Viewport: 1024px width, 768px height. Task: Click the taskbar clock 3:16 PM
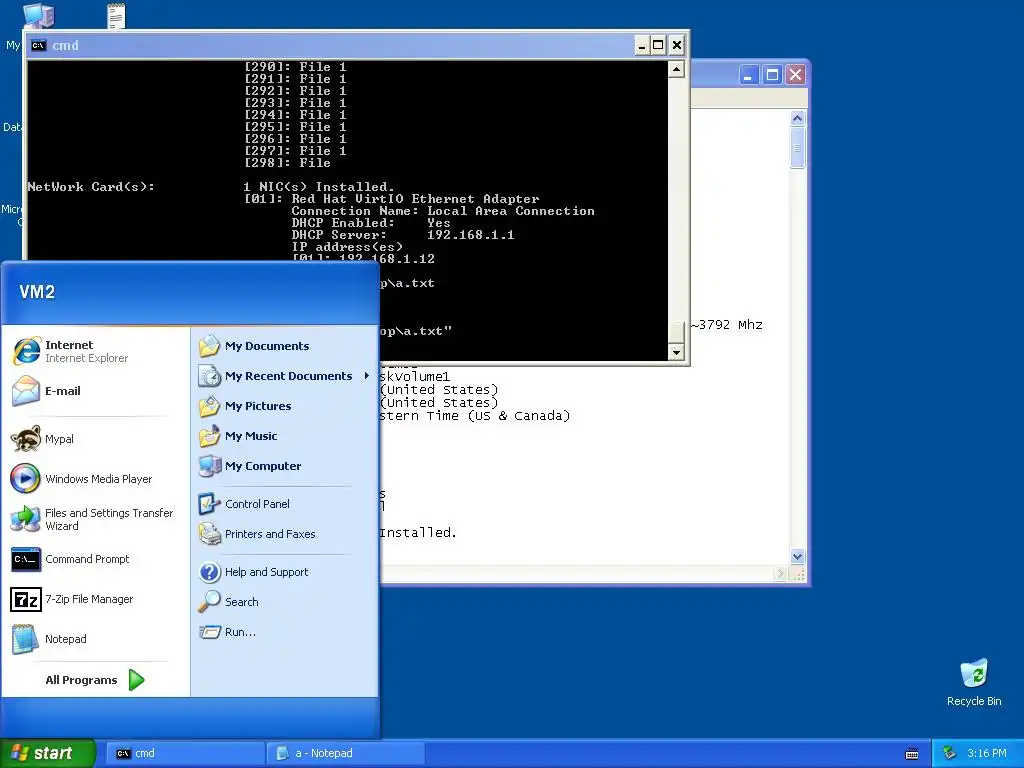tap(986, 753)
